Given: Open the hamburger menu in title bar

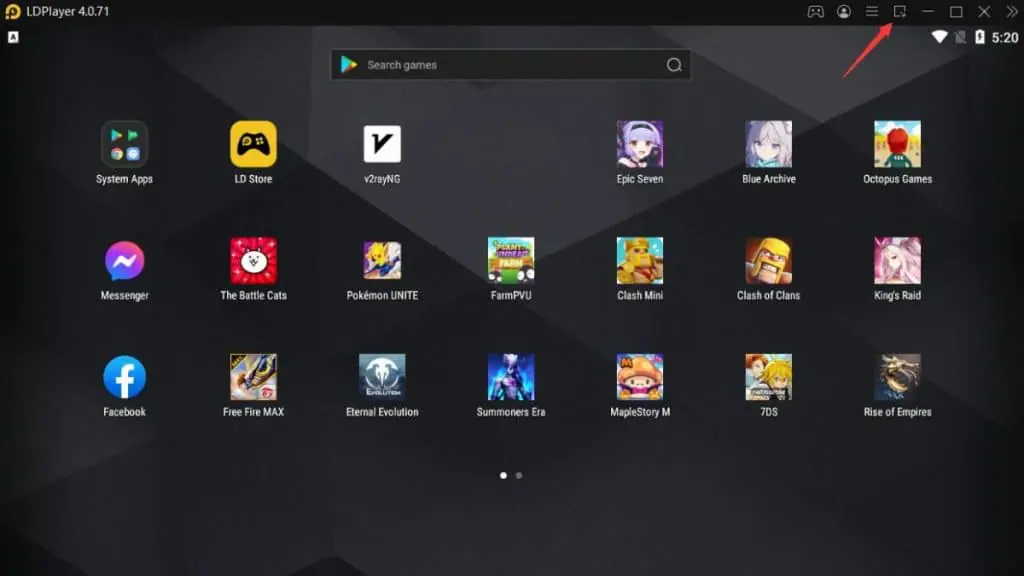Looking at the screenshot, I should (x=872, y=11).
